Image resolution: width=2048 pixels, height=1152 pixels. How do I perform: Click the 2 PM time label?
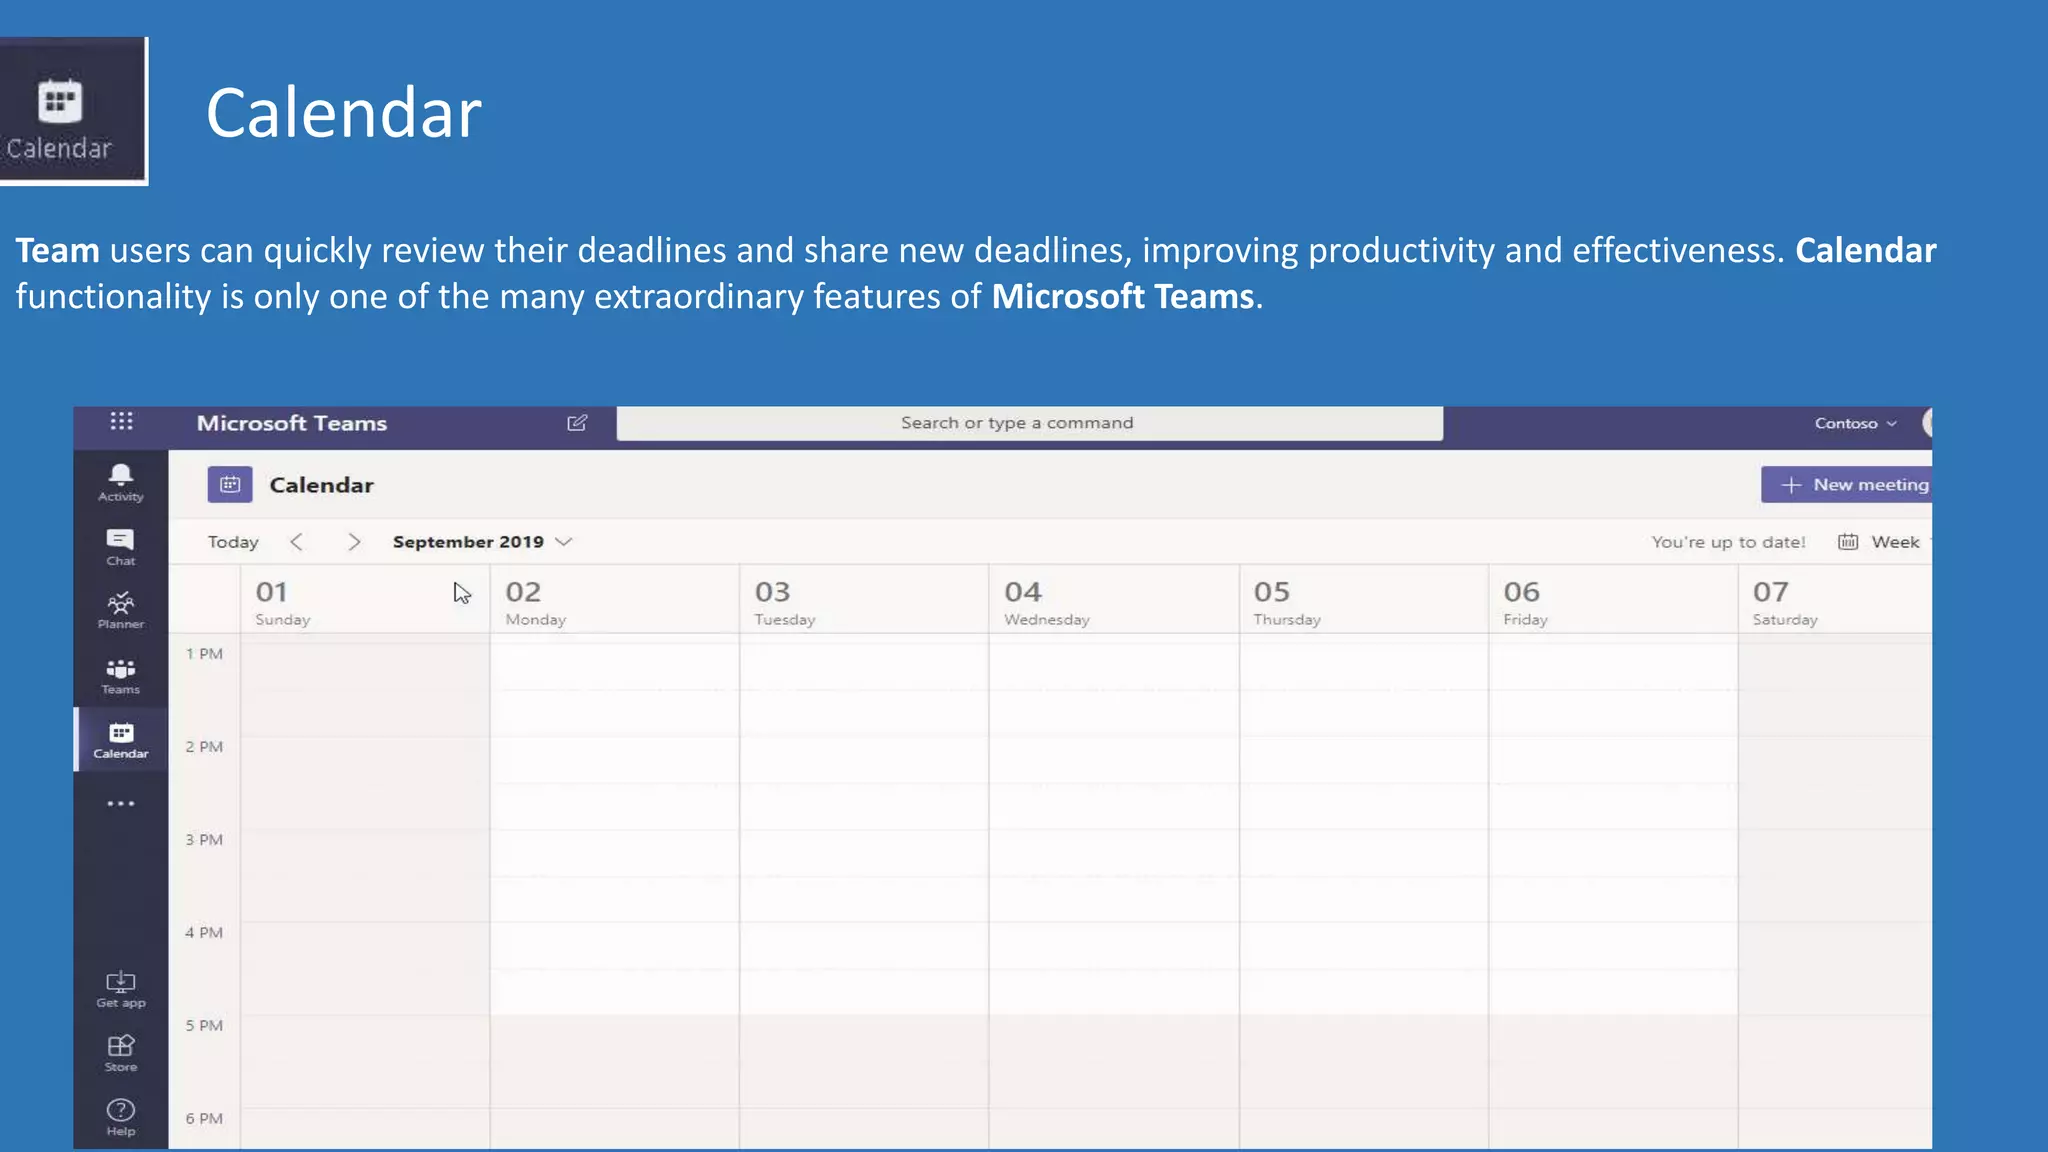pyautogui.click(x=204, y=747)
